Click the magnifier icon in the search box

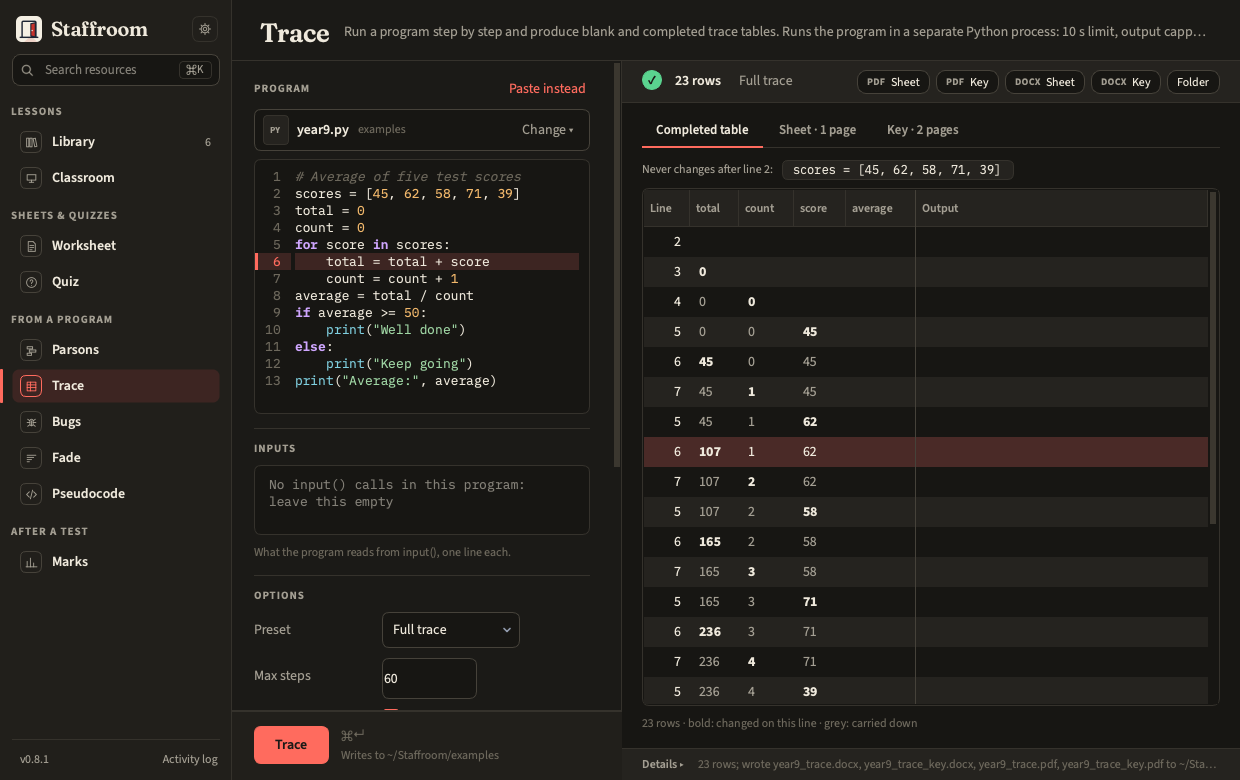click(29, 70)
